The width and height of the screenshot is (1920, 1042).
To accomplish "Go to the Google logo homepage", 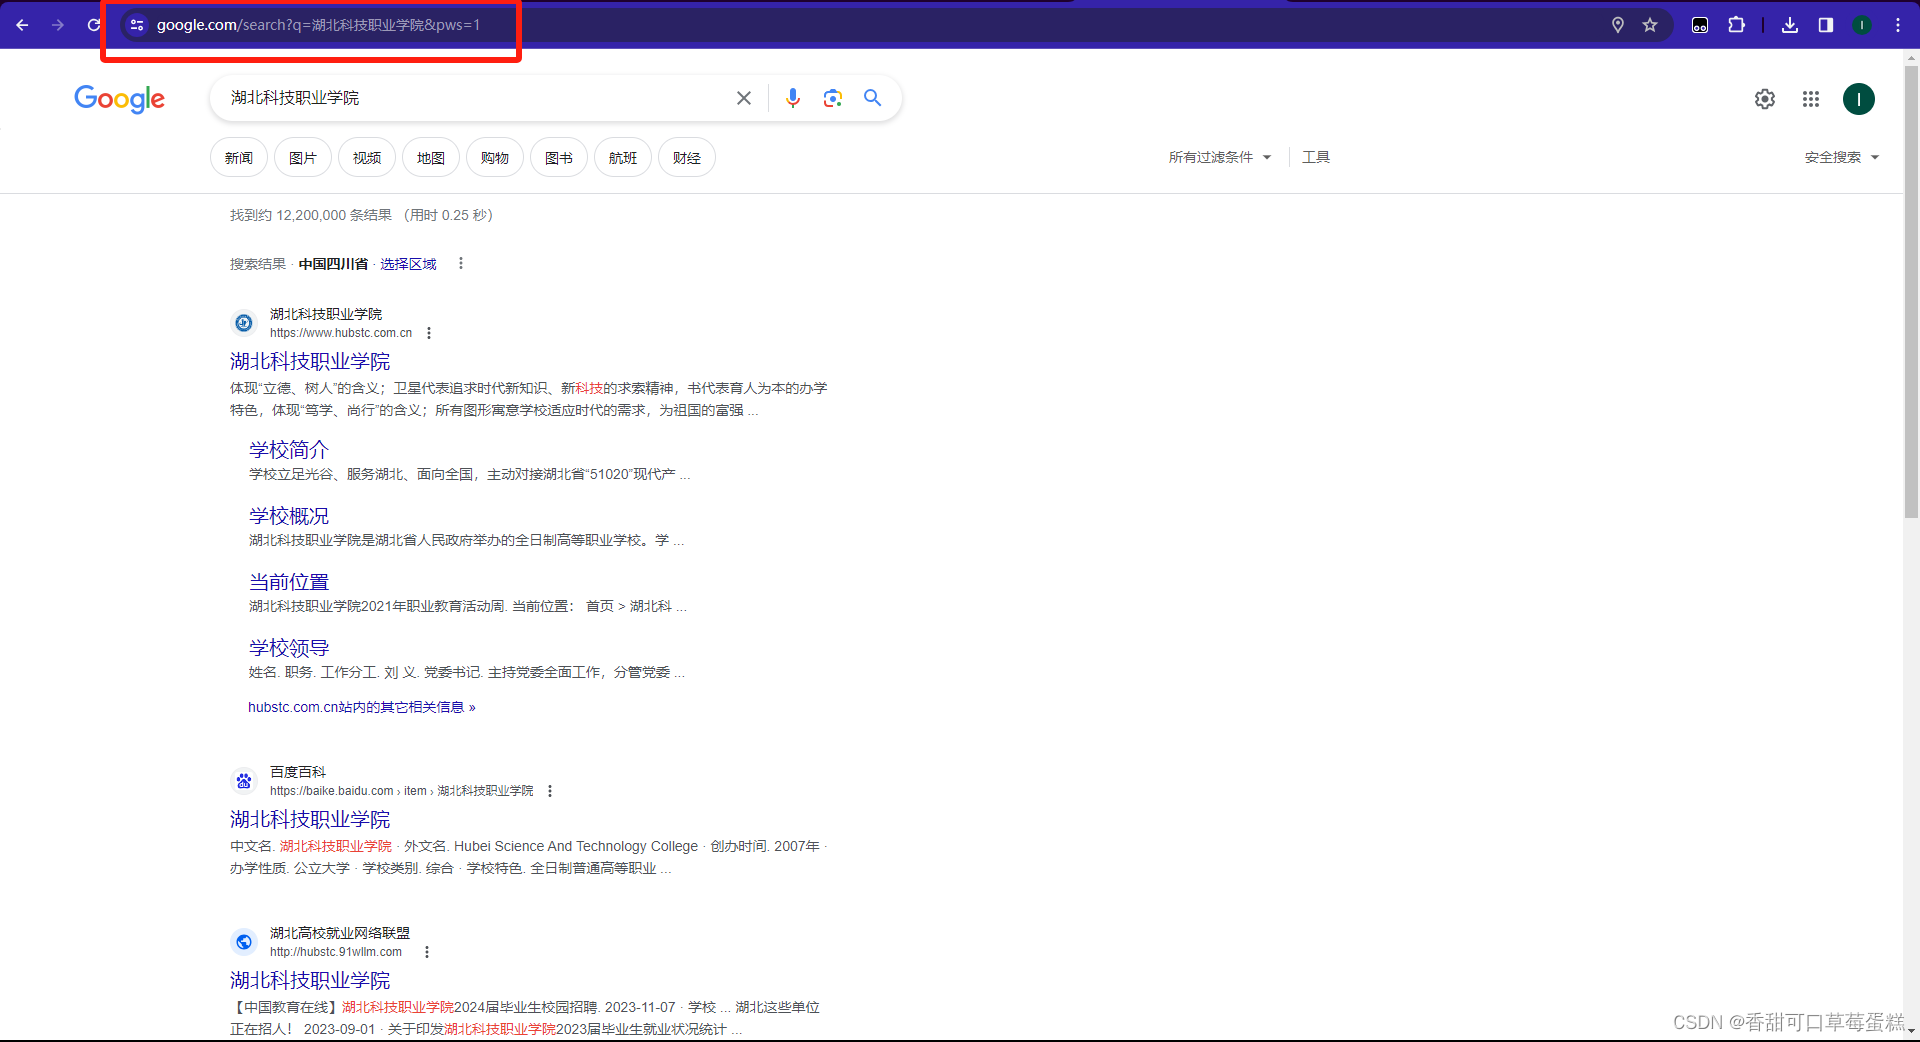I will pos(119,98).
